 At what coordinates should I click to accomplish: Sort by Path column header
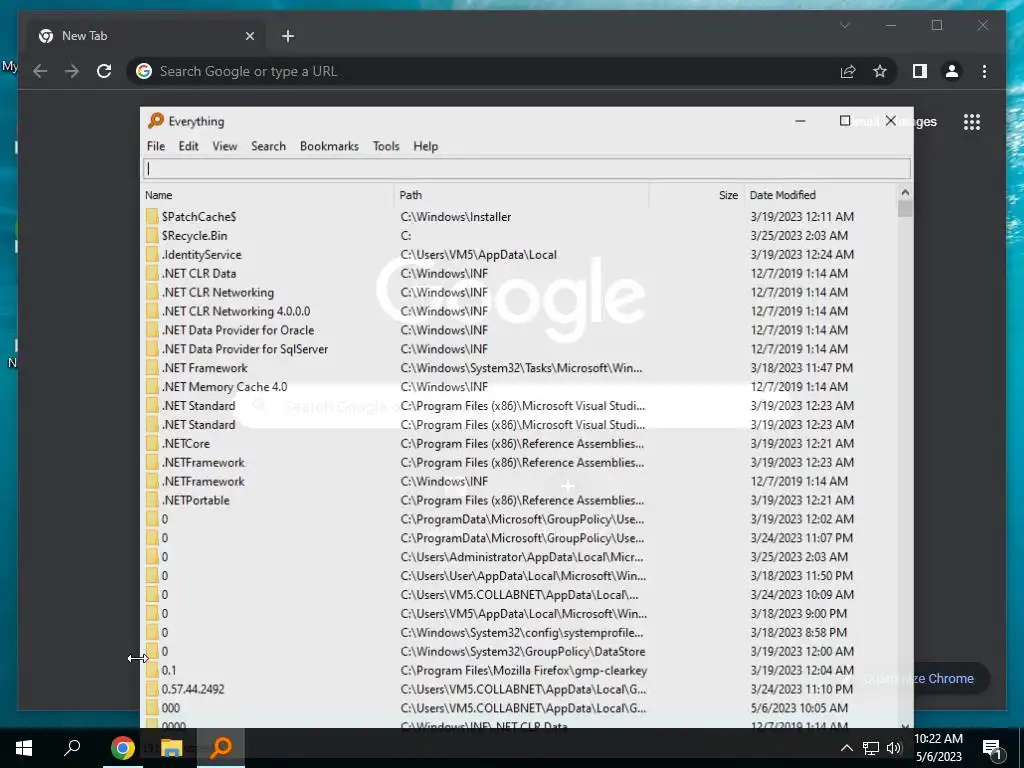point(521,195)
